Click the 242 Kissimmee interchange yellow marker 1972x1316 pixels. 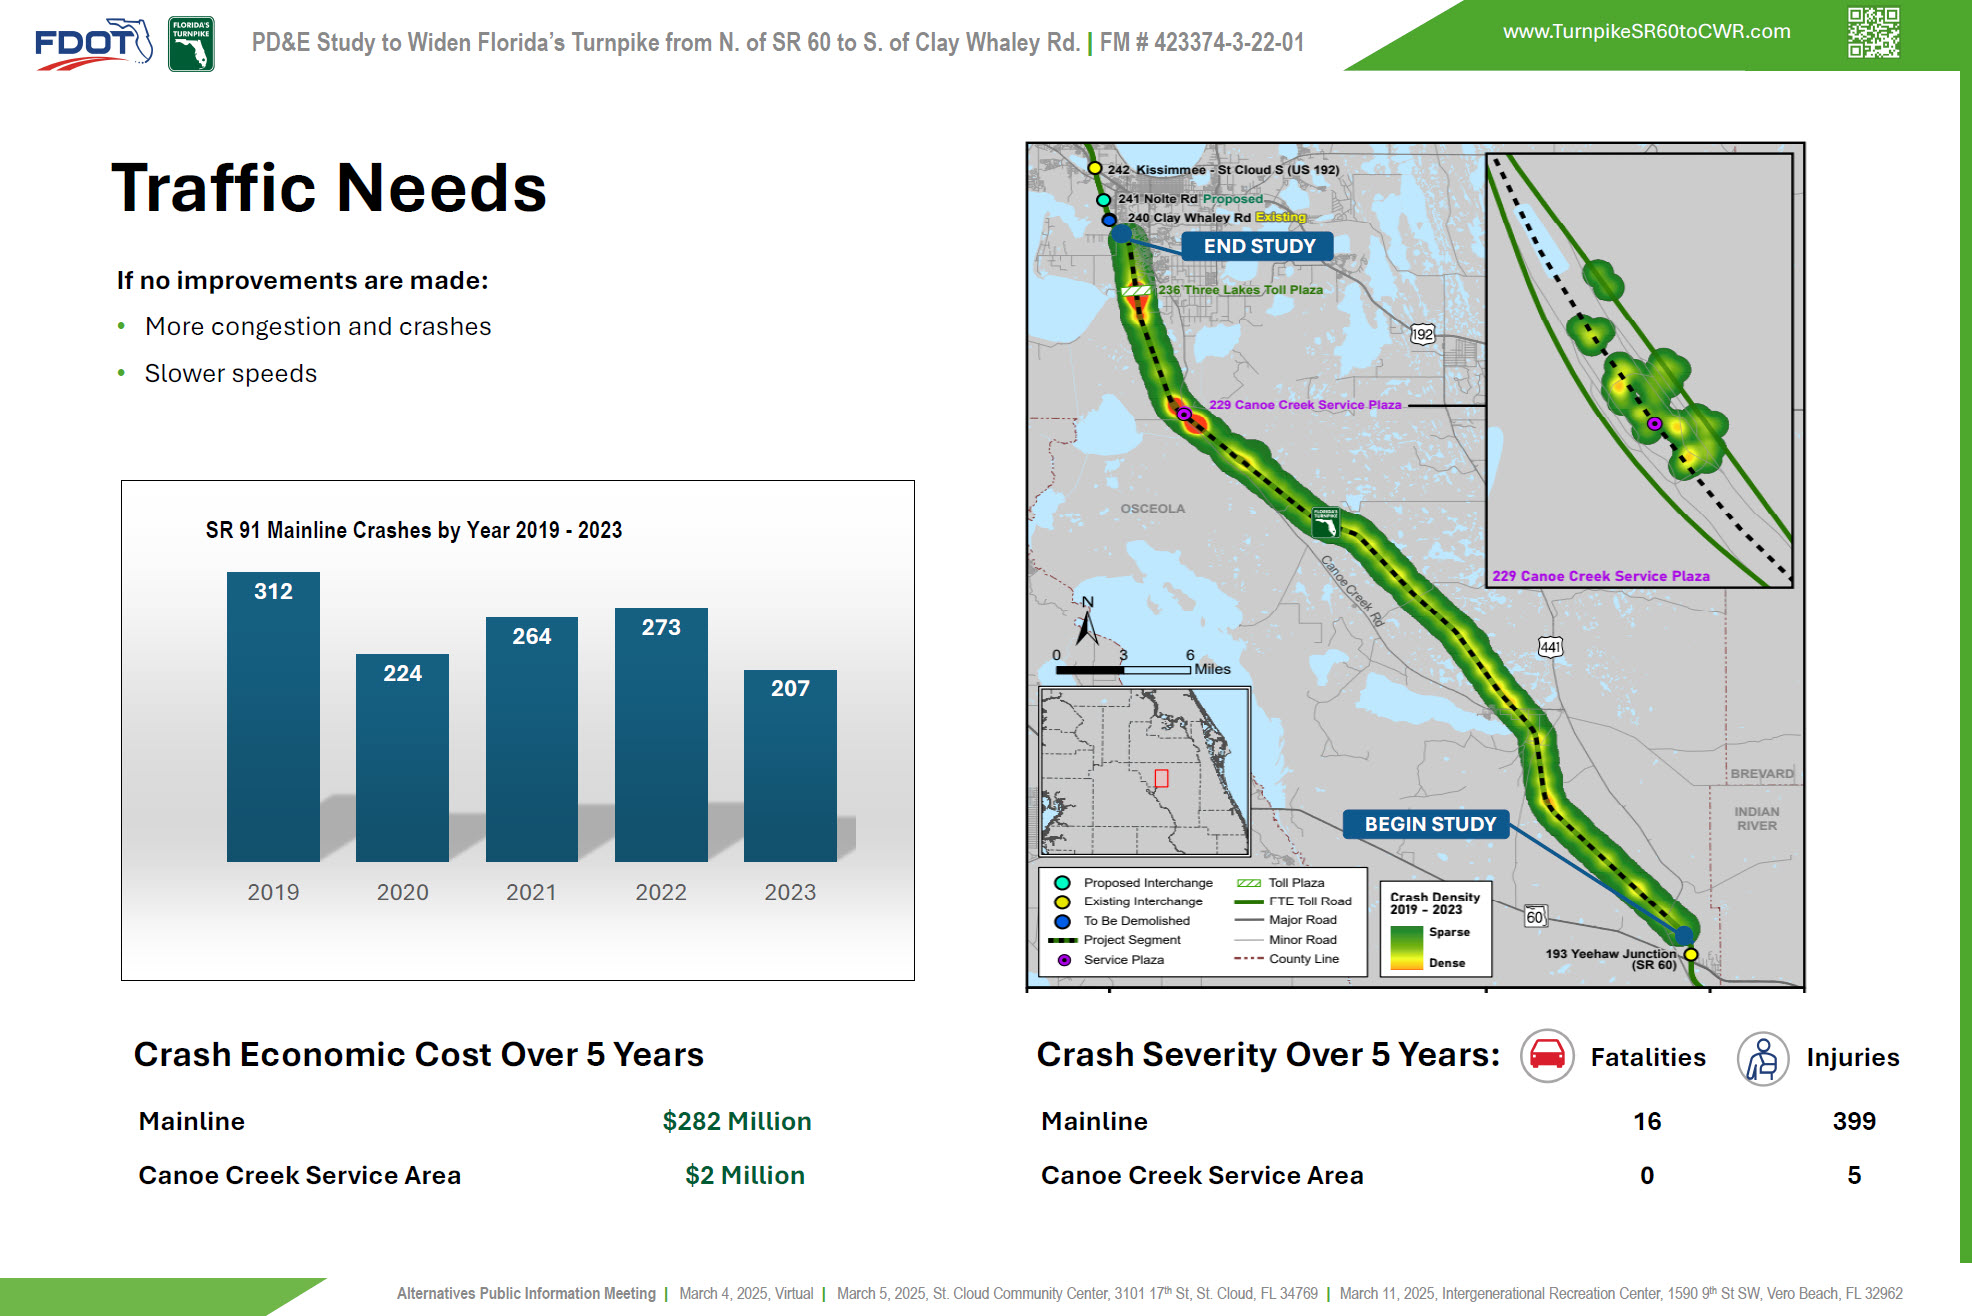(x=1095, y=168)
